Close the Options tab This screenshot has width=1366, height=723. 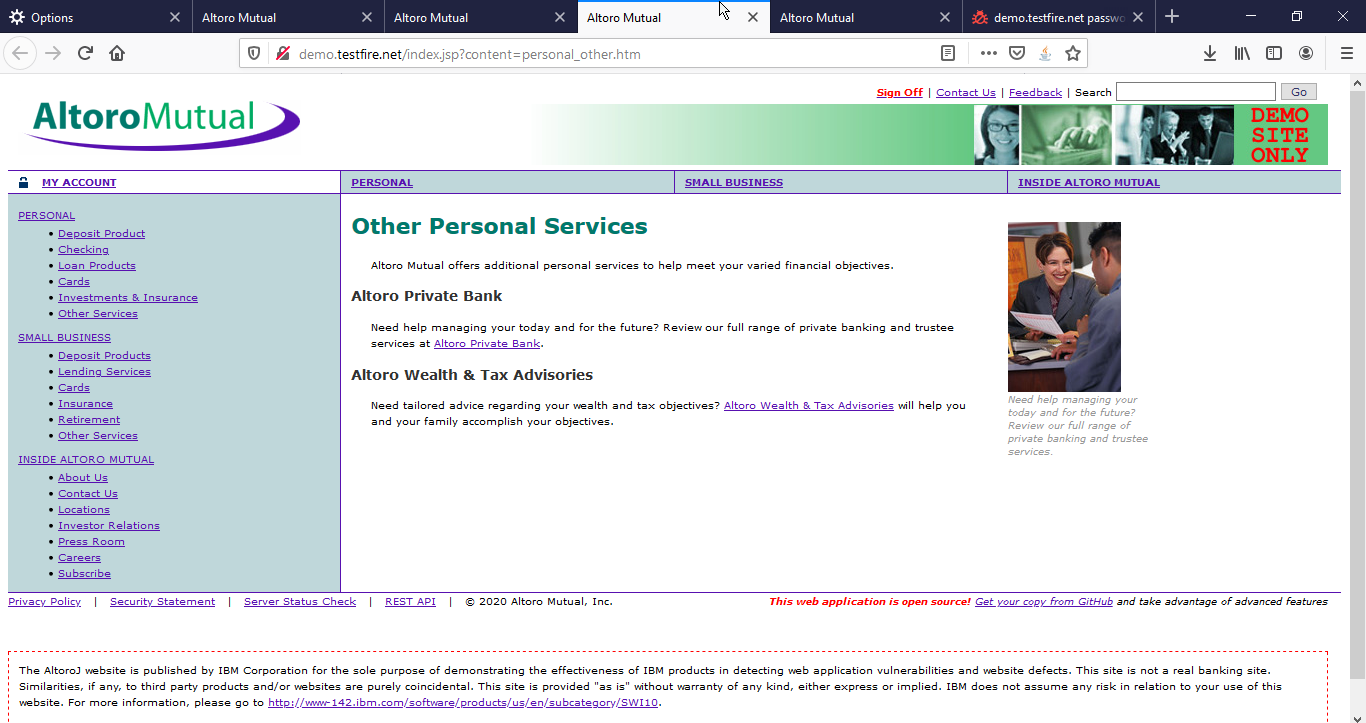coord(175,17)
